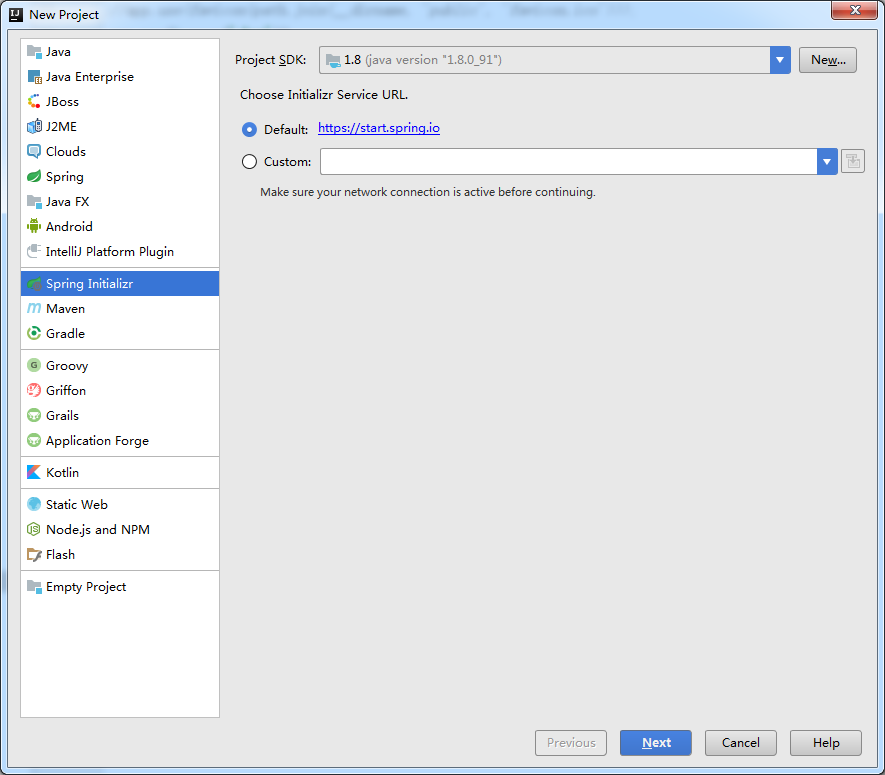Click the Java Enterprise icon
This screenshot has height=775, width=885.
pyautogui.click(x=34, y=77)
